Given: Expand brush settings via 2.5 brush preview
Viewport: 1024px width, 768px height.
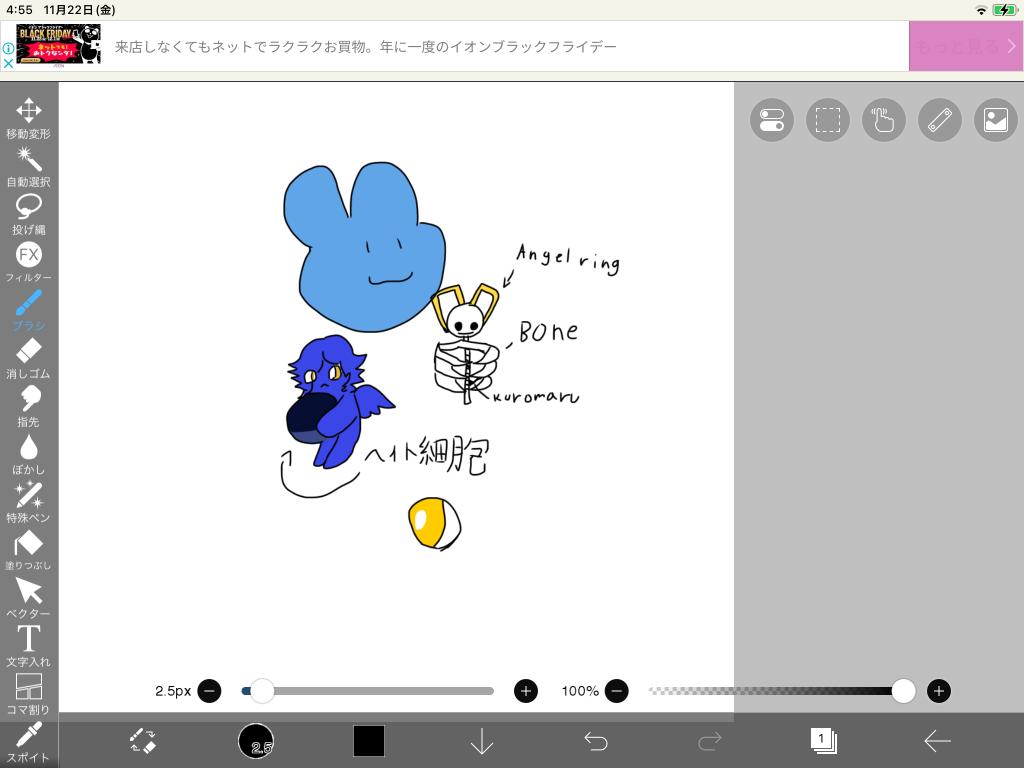Looking at the screenshot, I should tap(256, 741).
